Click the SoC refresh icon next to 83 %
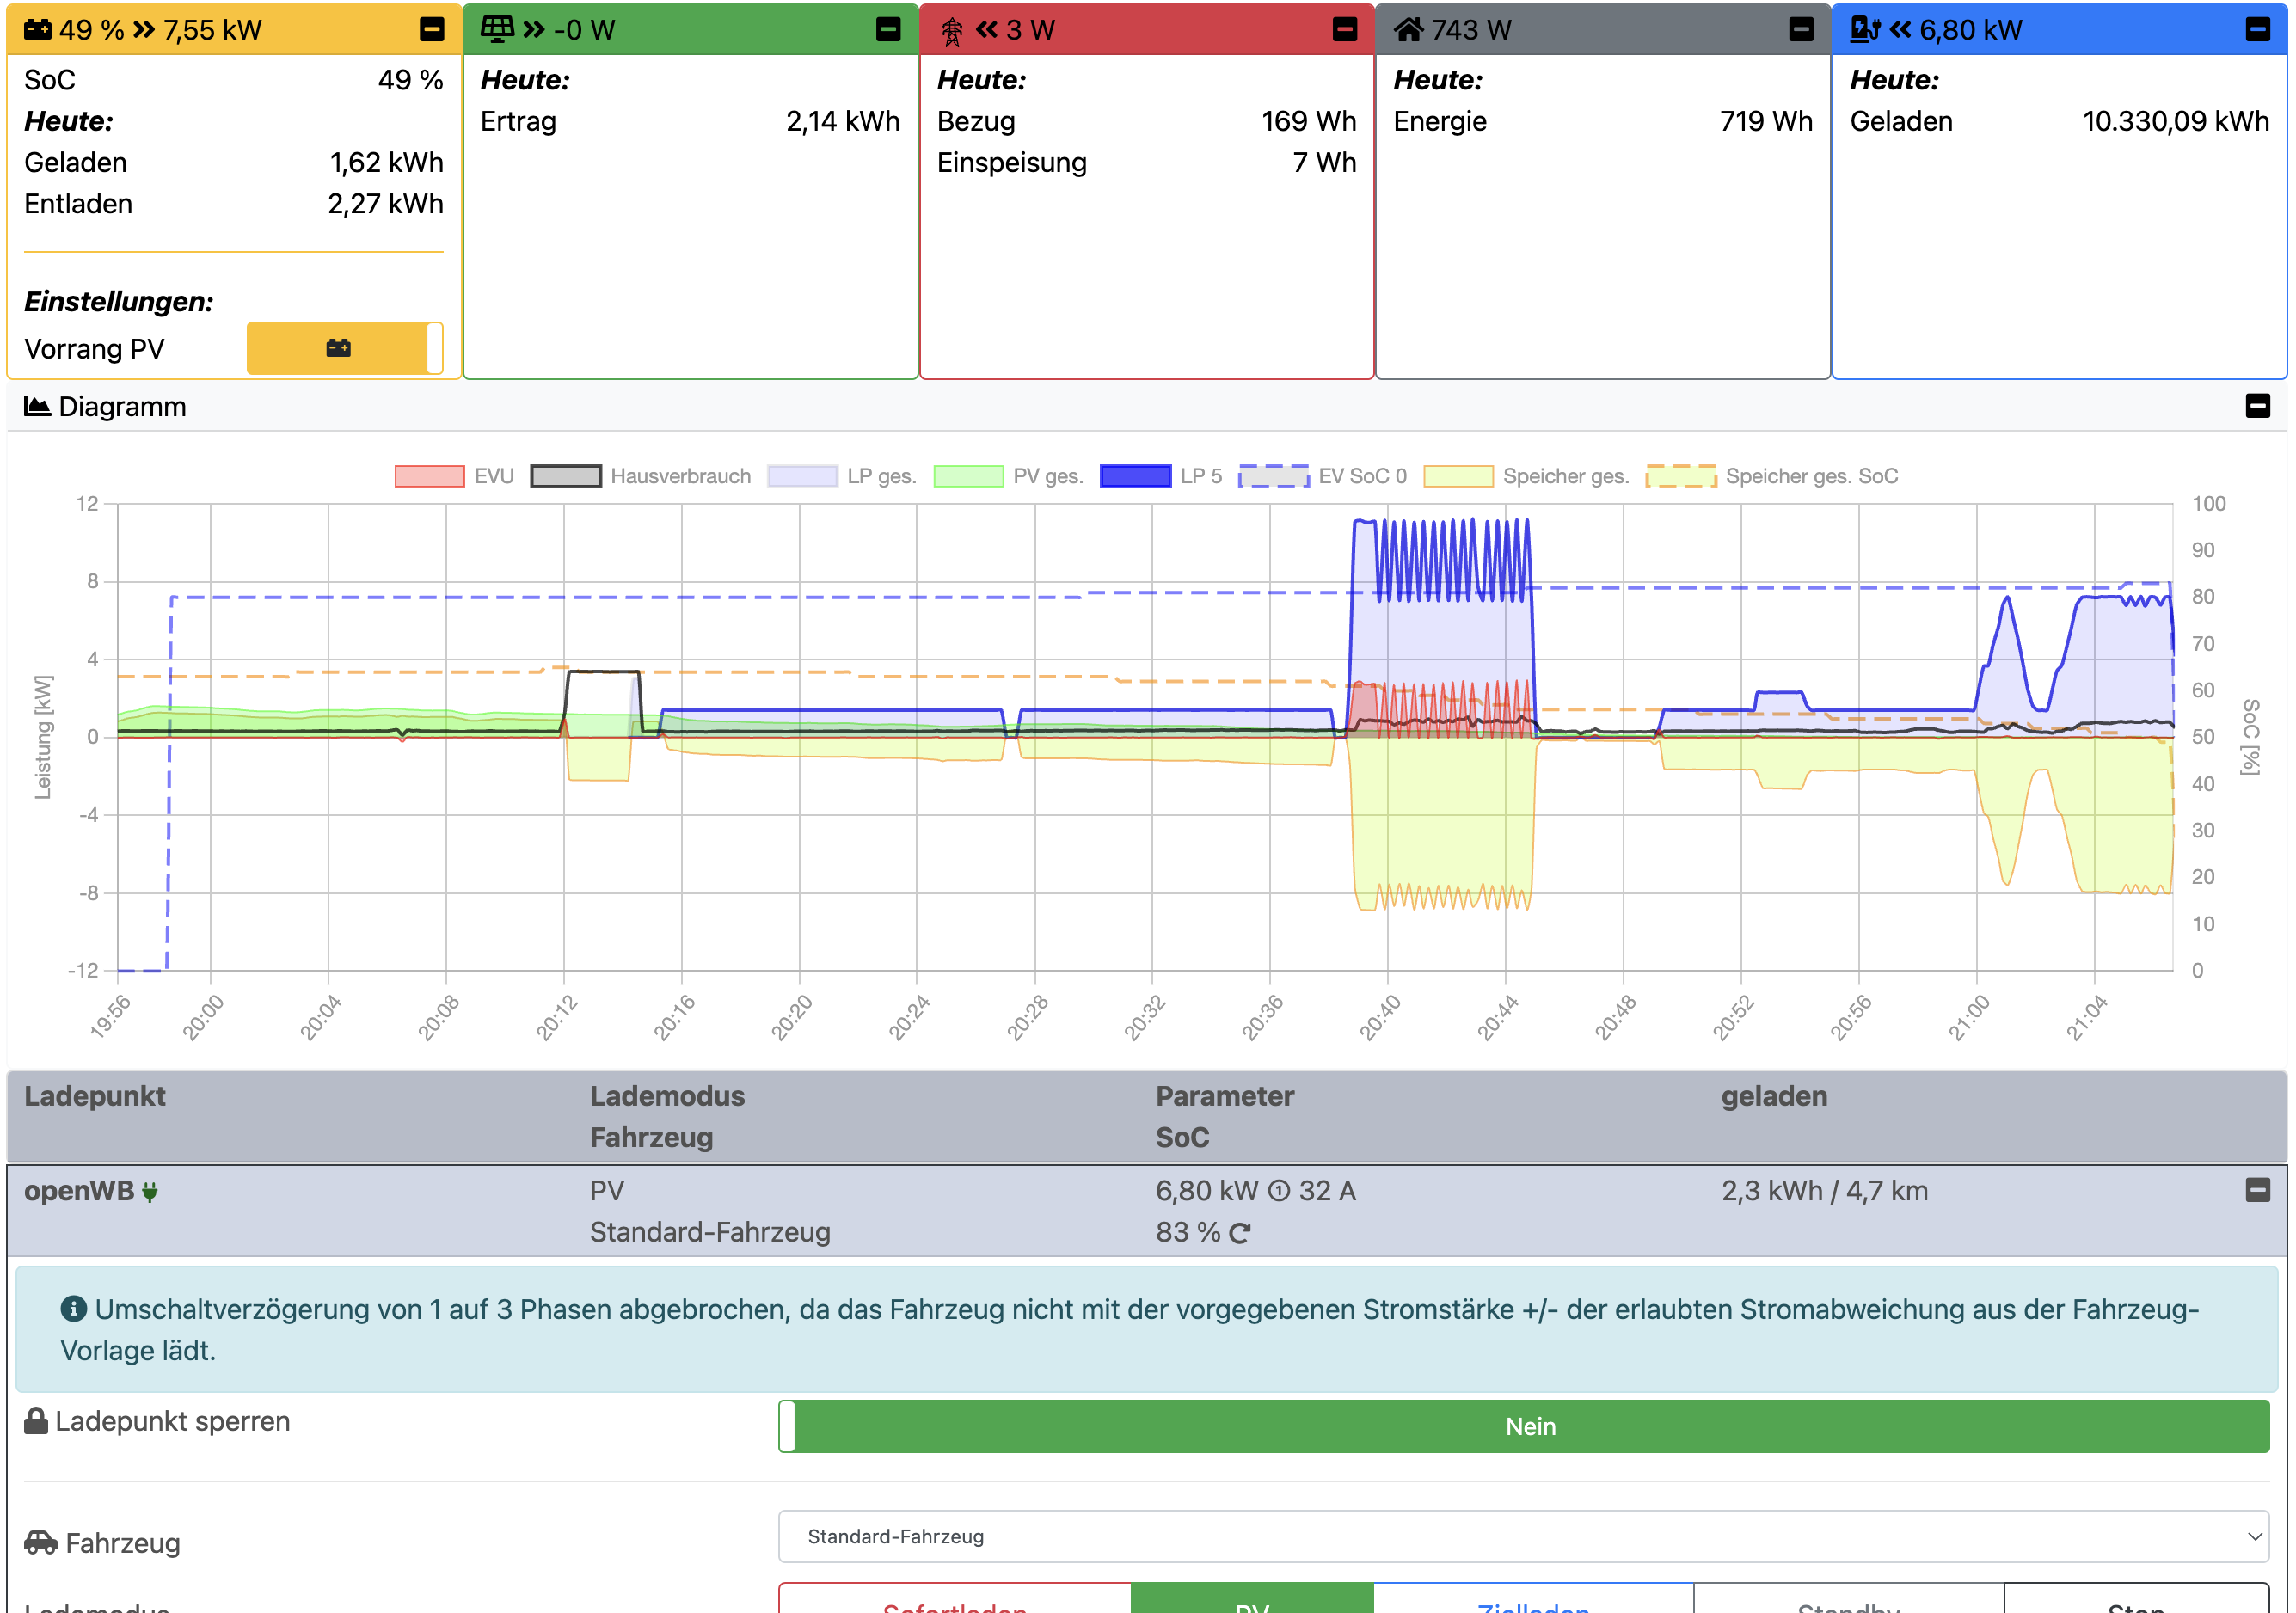The image size is (2296, 1613). (x=1240, y=1233)
